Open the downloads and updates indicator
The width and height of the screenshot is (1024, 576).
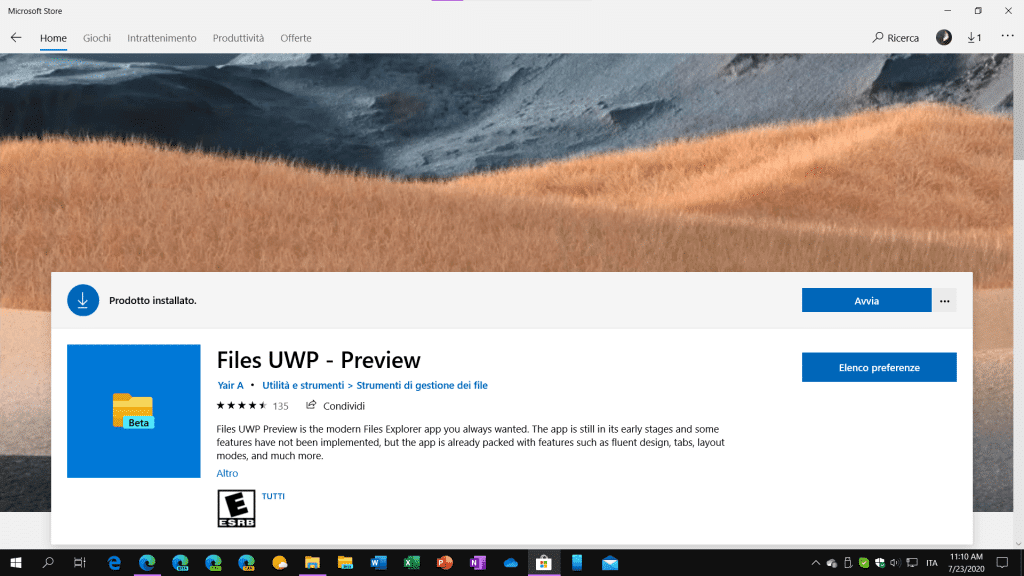(974, 38)
